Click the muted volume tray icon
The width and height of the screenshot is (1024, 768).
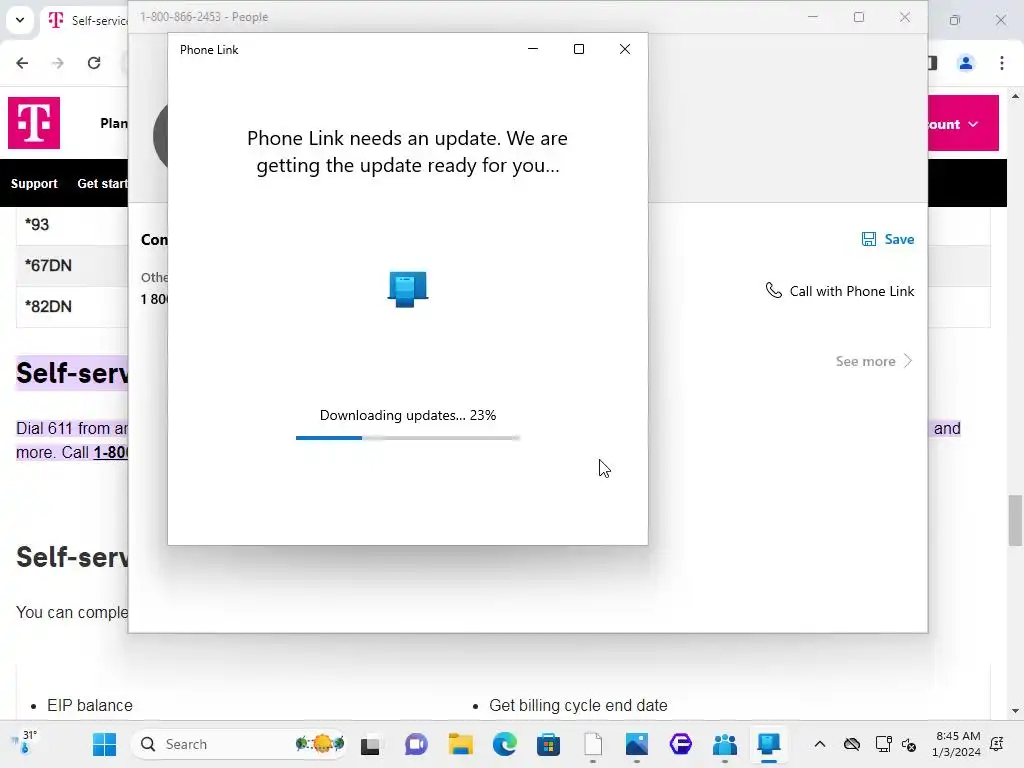point(909,744)
